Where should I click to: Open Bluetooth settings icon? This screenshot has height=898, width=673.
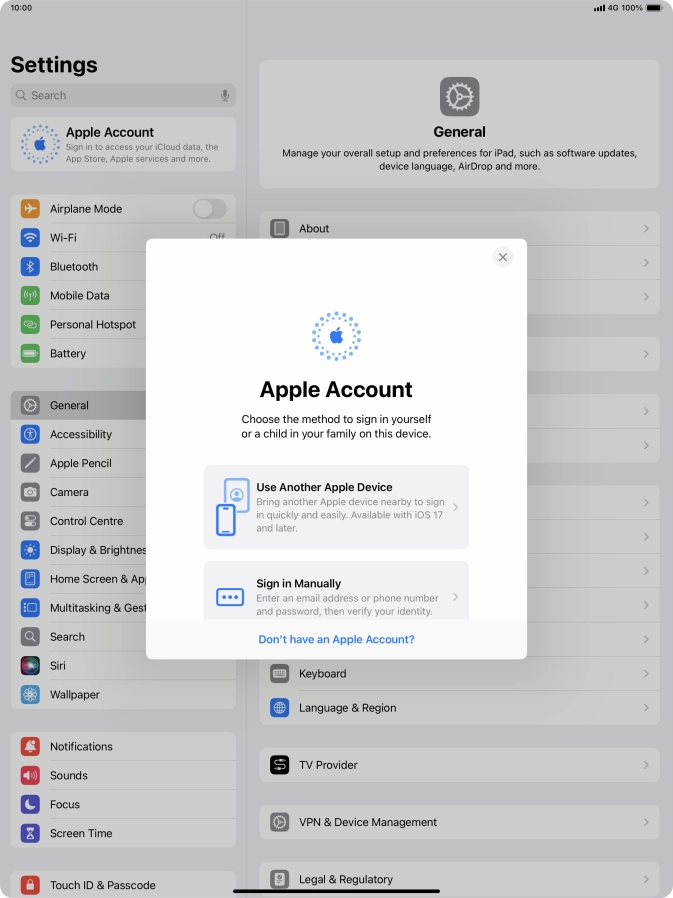coord(31,267)
